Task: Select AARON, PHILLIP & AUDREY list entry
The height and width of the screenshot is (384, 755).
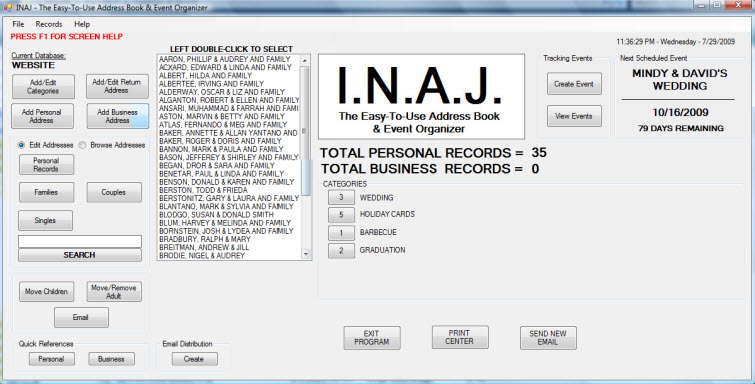Action: tap(225, 59)
